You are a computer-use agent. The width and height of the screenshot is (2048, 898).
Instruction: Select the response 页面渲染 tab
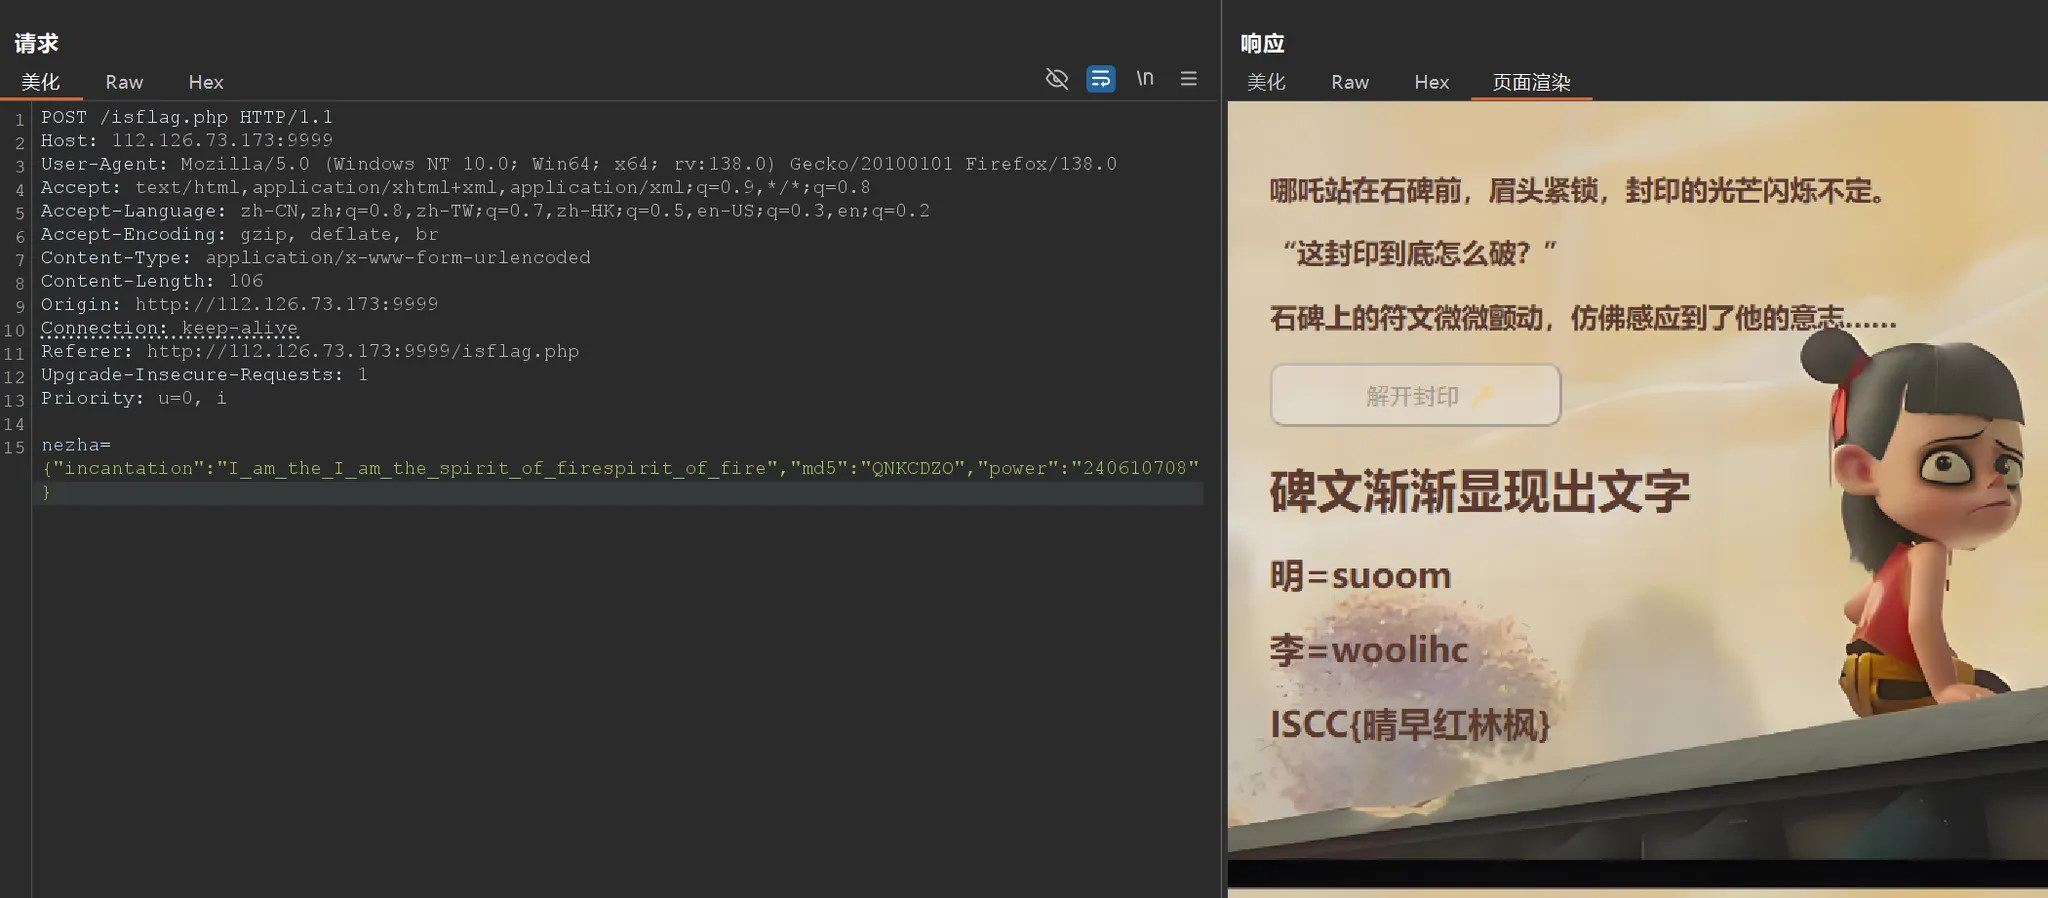coord(1531,82)
